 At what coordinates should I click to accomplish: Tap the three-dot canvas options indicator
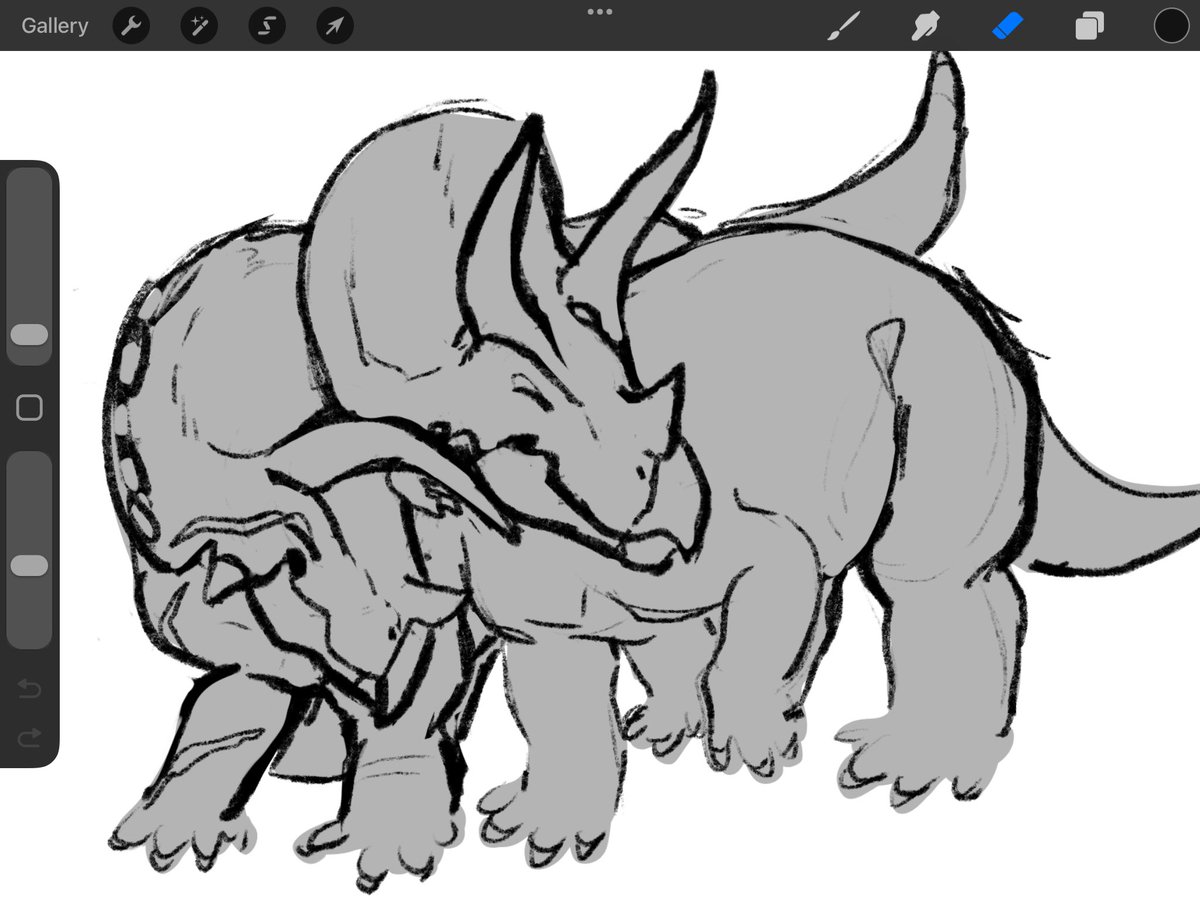coord(600,12)
